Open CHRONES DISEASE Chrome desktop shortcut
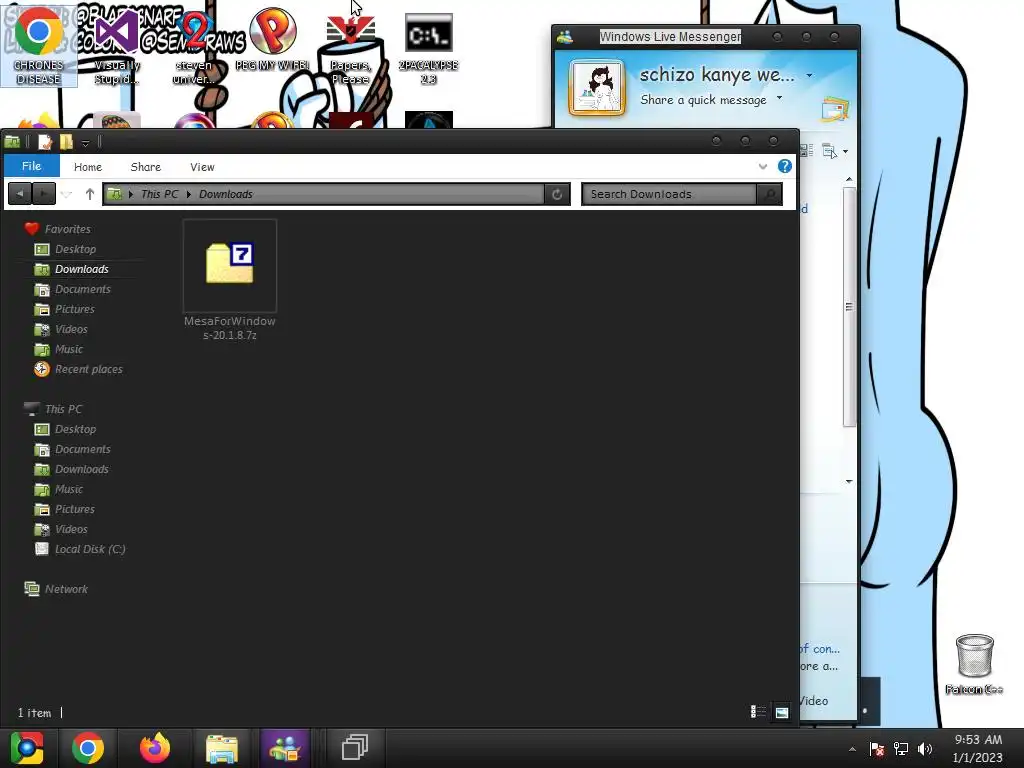 (x=39, y=45)
